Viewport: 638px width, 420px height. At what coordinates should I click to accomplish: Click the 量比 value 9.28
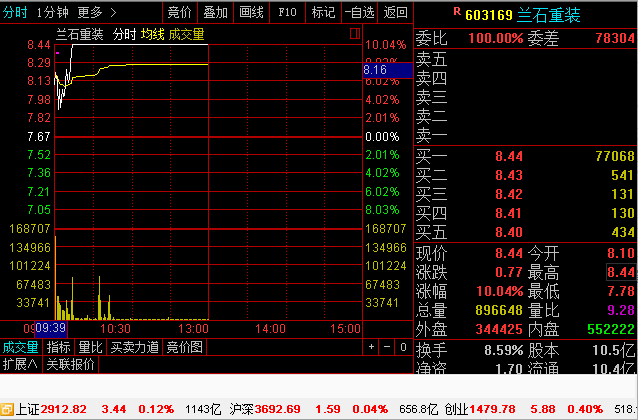621,310
